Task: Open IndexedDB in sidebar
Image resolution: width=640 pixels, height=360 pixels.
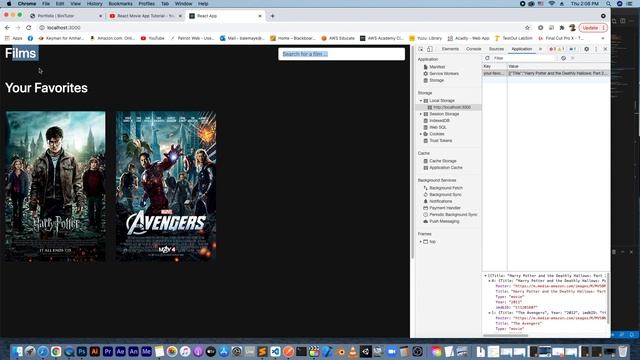Action: (x=439, y=121)
